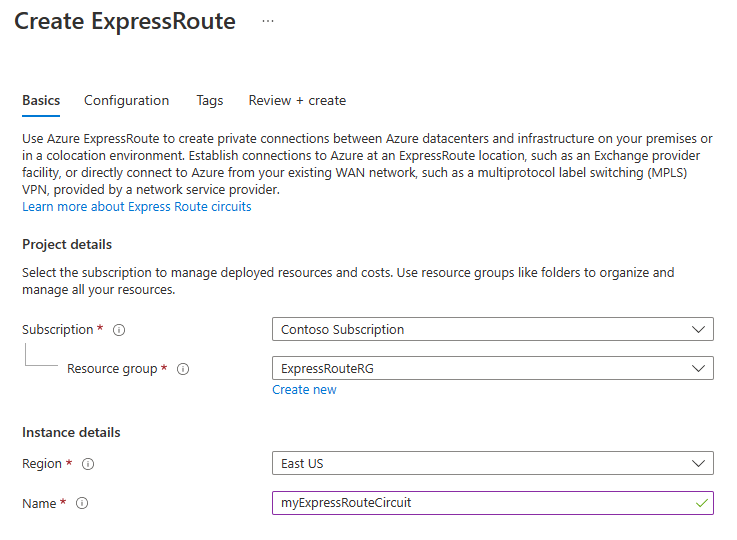The width and height of the screenshot is (737, 540).
Task: Switch to the Configuration tab
Action: (x=126, y=100)
